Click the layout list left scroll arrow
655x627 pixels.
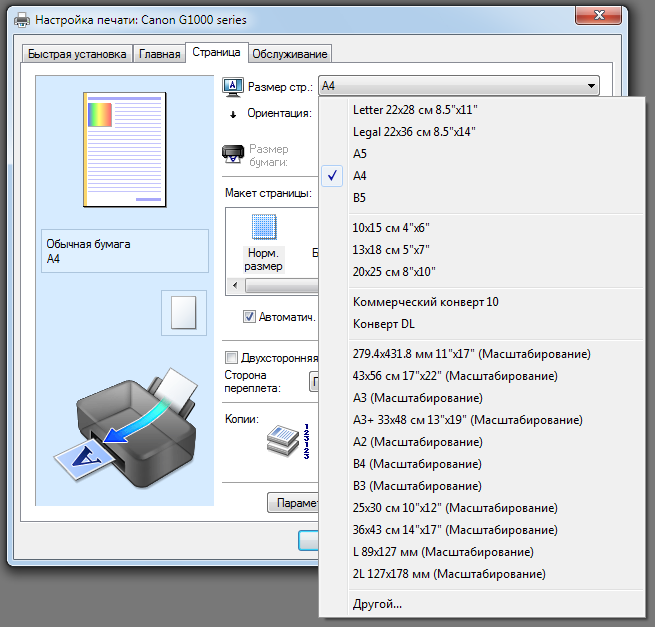(x=235, y=286)
